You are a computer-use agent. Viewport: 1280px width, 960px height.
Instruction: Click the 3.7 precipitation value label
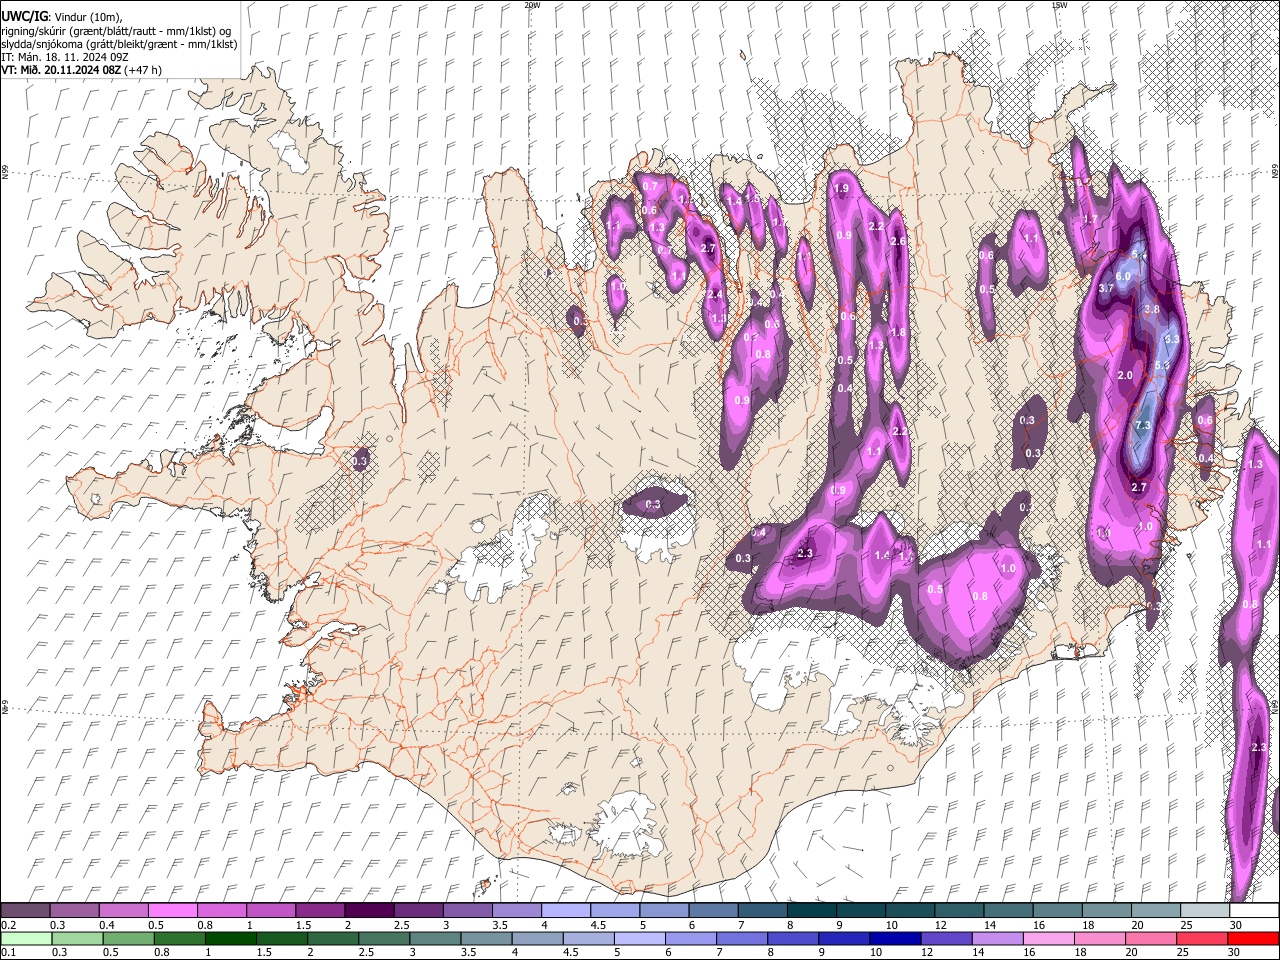[x=1106, y=288]
